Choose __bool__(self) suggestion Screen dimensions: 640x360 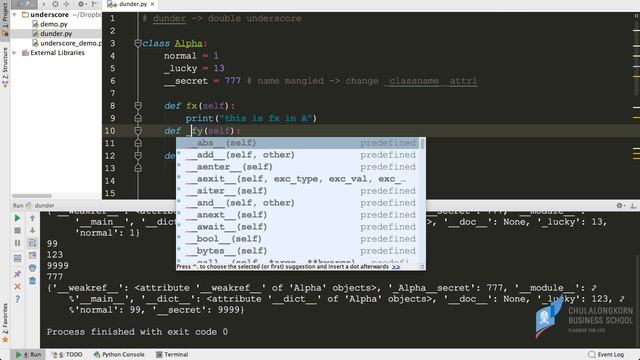pyautogui.click(x=298, y=239)
